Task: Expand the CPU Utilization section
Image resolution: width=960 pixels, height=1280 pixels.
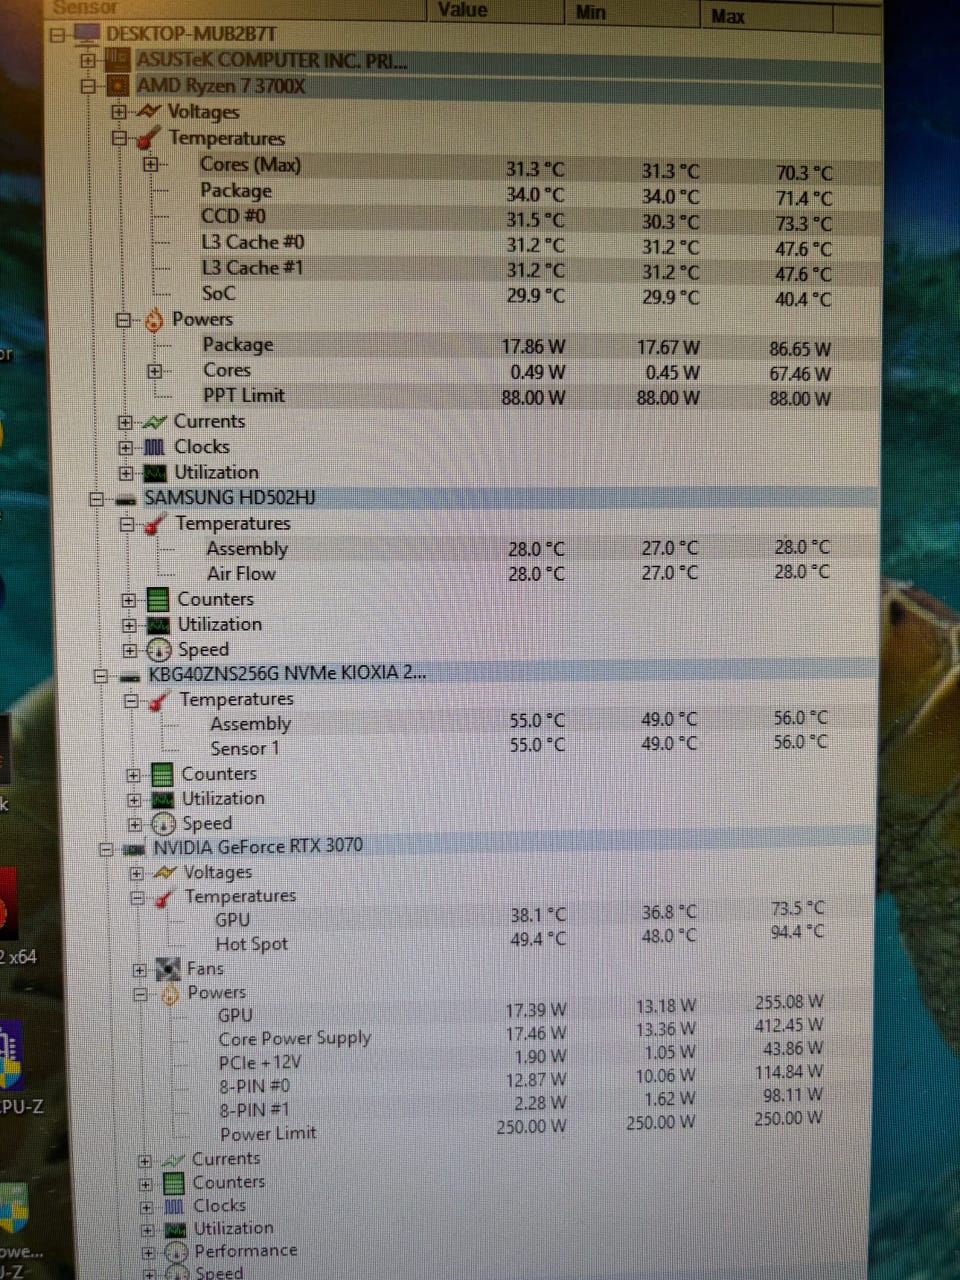Action: point(125,473)
